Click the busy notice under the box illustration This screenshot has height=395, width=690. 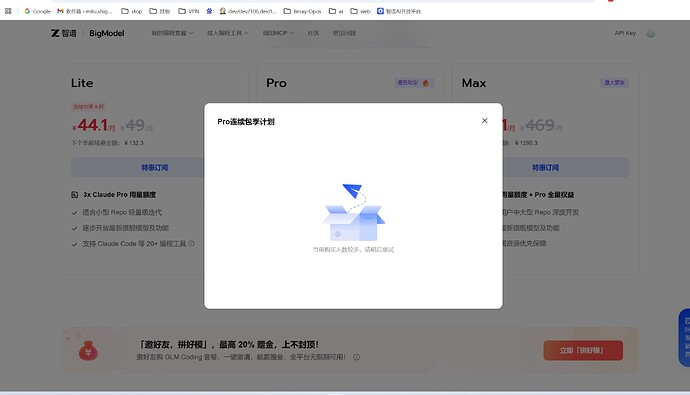(353, 249)
